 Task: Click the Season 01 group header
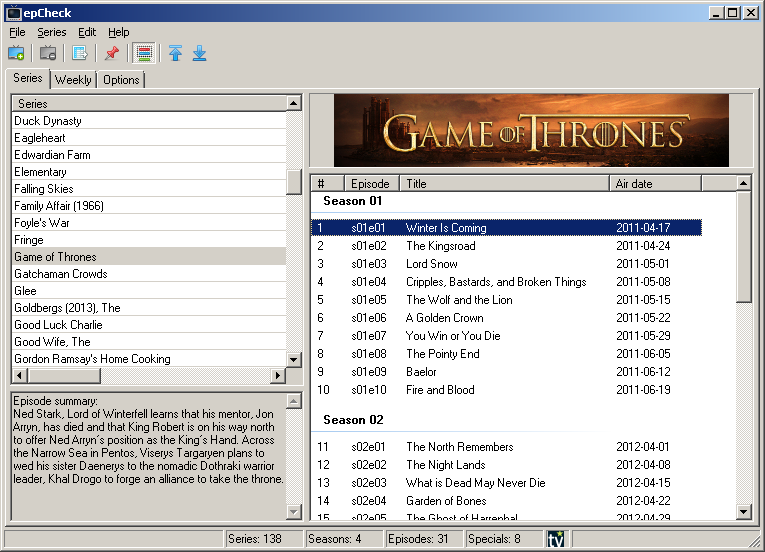pyautogui.click(x=352, y=201)
